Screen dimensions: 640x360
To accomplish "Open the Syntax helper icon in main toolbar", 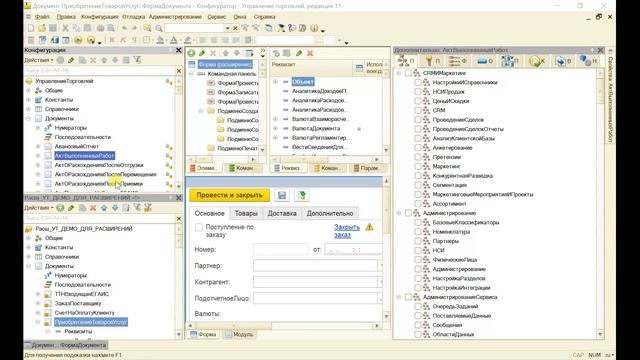I will (281, 28).
